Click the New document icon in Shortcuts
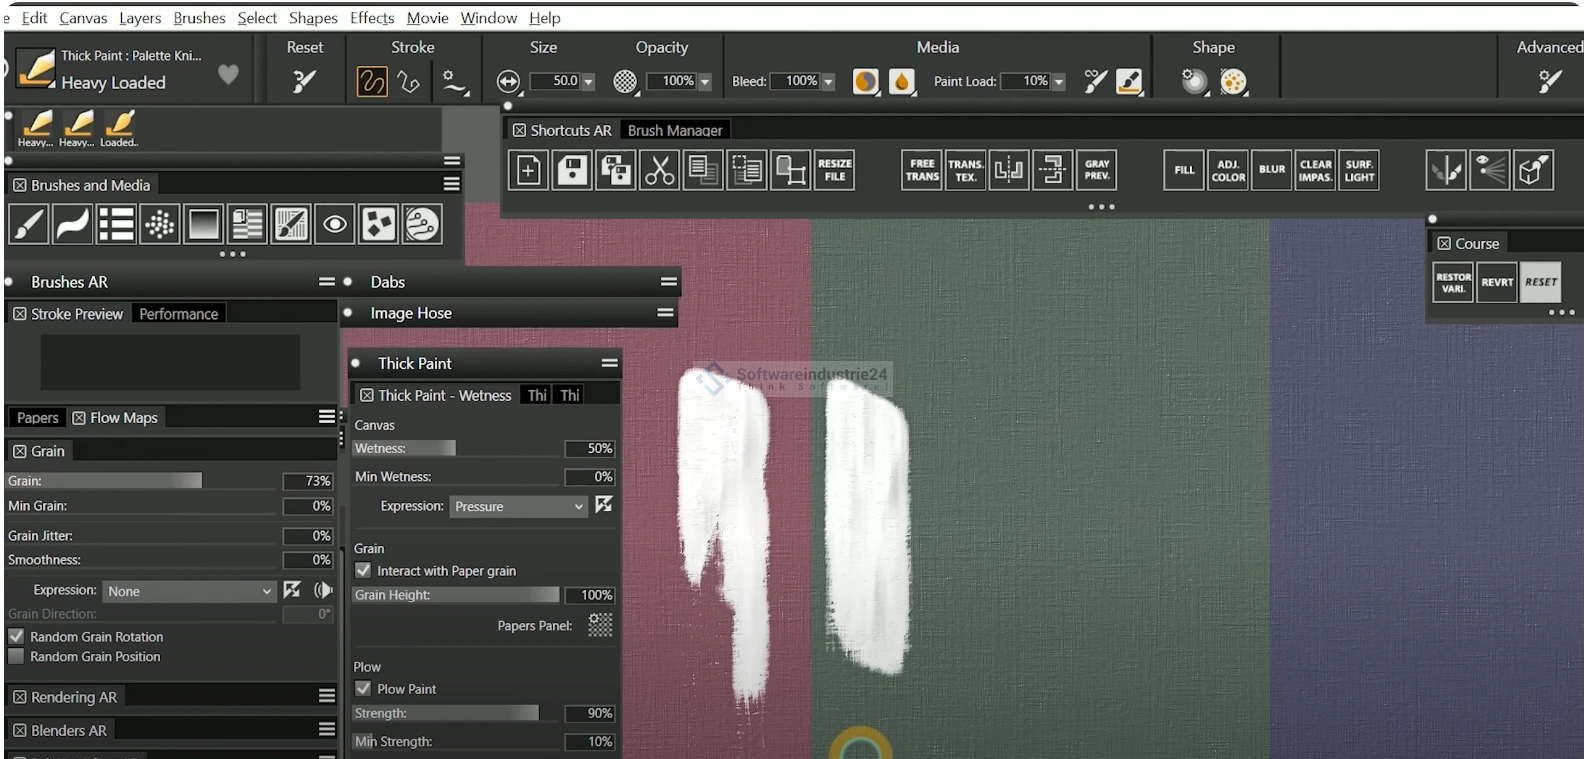1586x759 pixels. (x=528, y=171)
